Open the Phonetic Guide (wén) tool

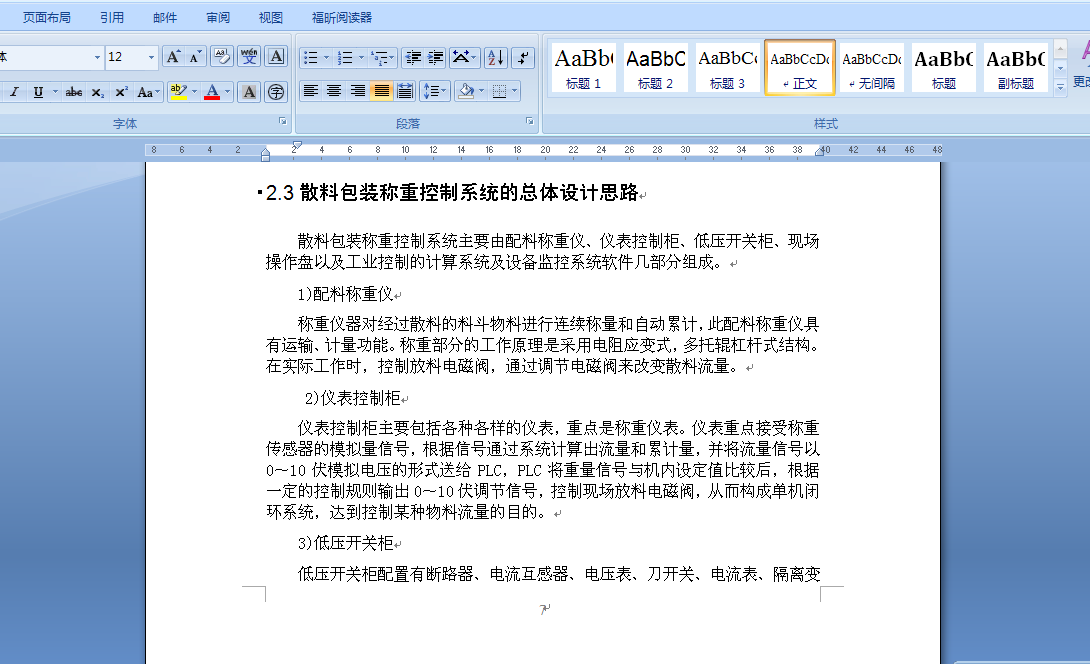coord(249,57)
